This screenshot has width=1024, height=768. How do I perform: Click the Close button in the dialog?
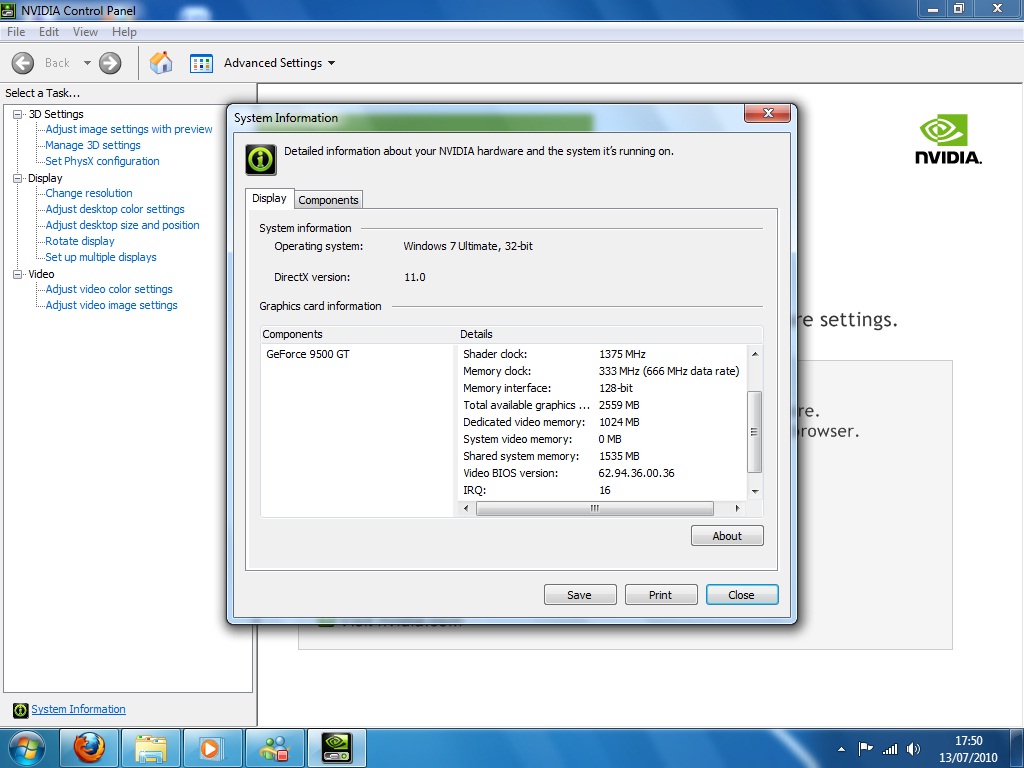741,595
